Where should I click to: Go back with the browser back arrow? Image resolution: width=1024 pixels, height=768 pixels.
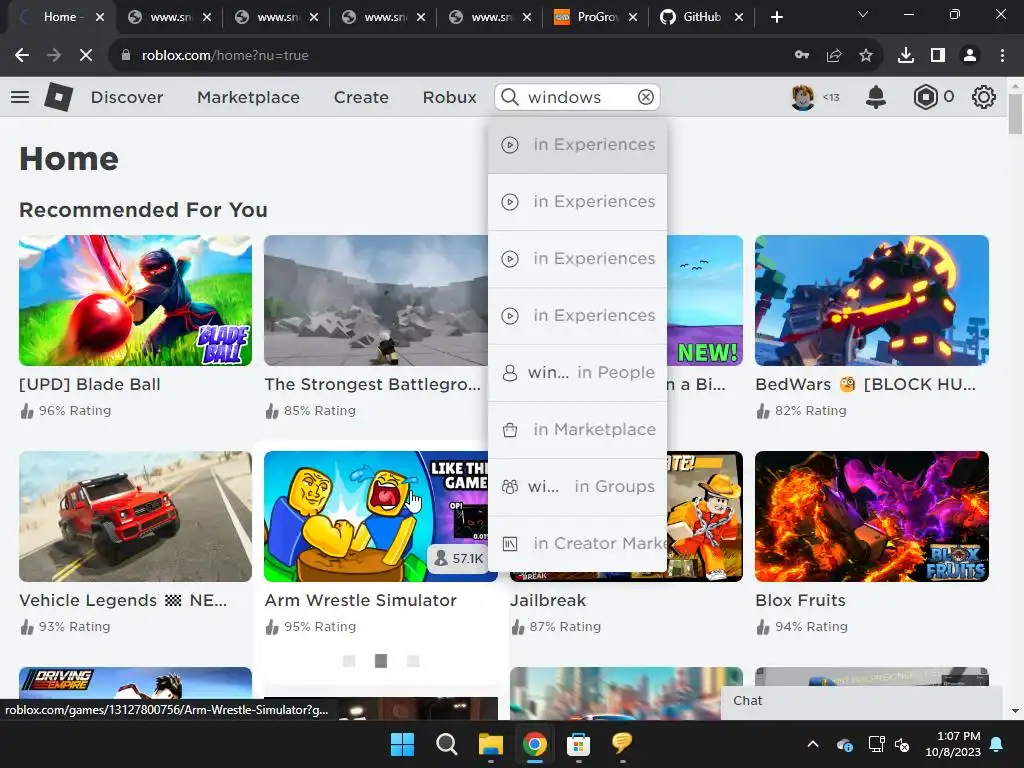[x=22, y=56]
